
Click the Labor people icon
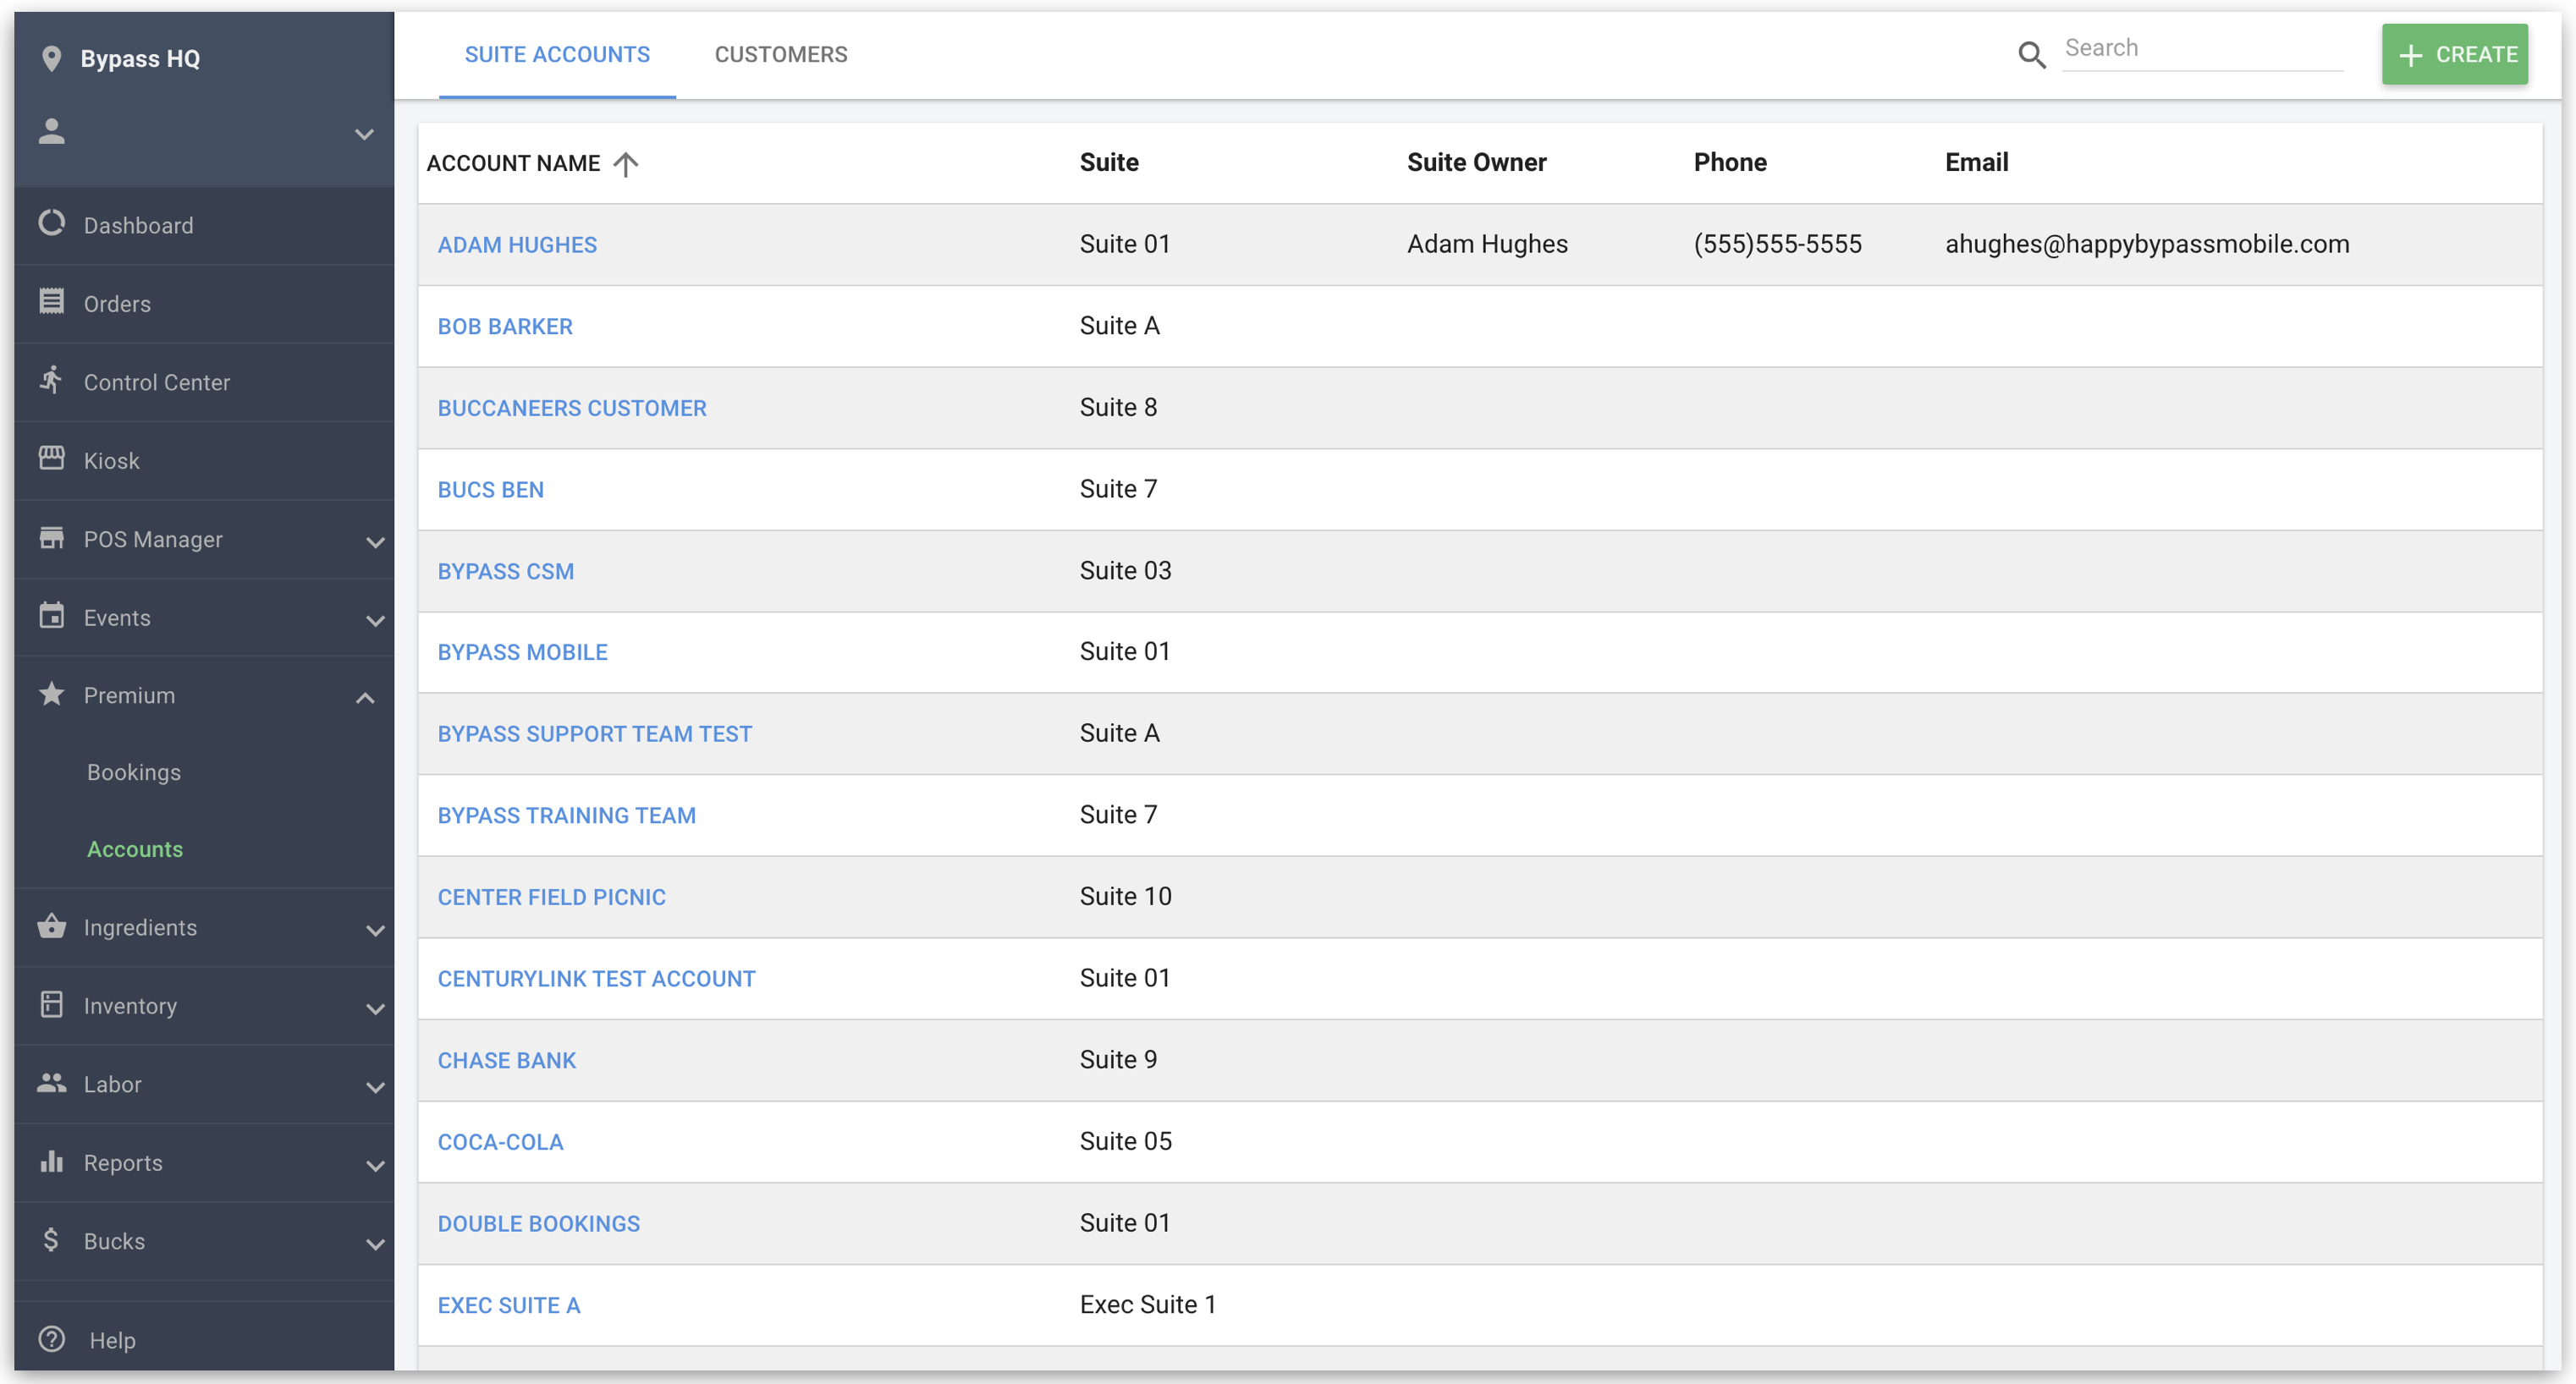52,1082
